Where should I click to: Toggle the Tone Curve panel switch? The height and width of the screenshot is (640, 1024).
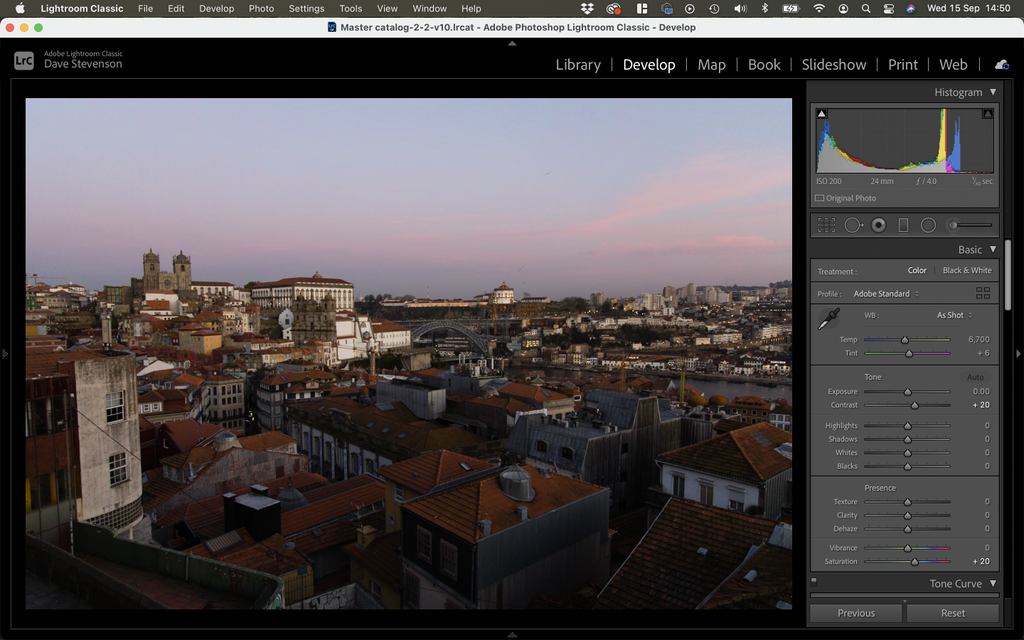pos(814,580)
